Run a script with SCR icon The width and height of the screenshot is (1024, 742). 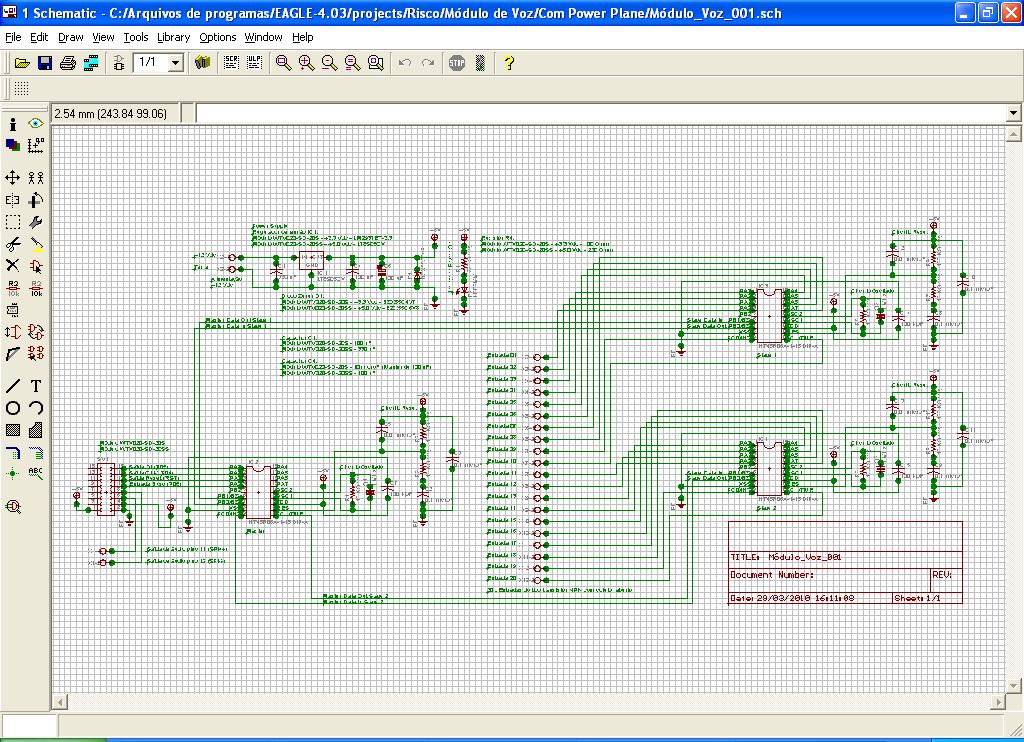pos(230,63)
